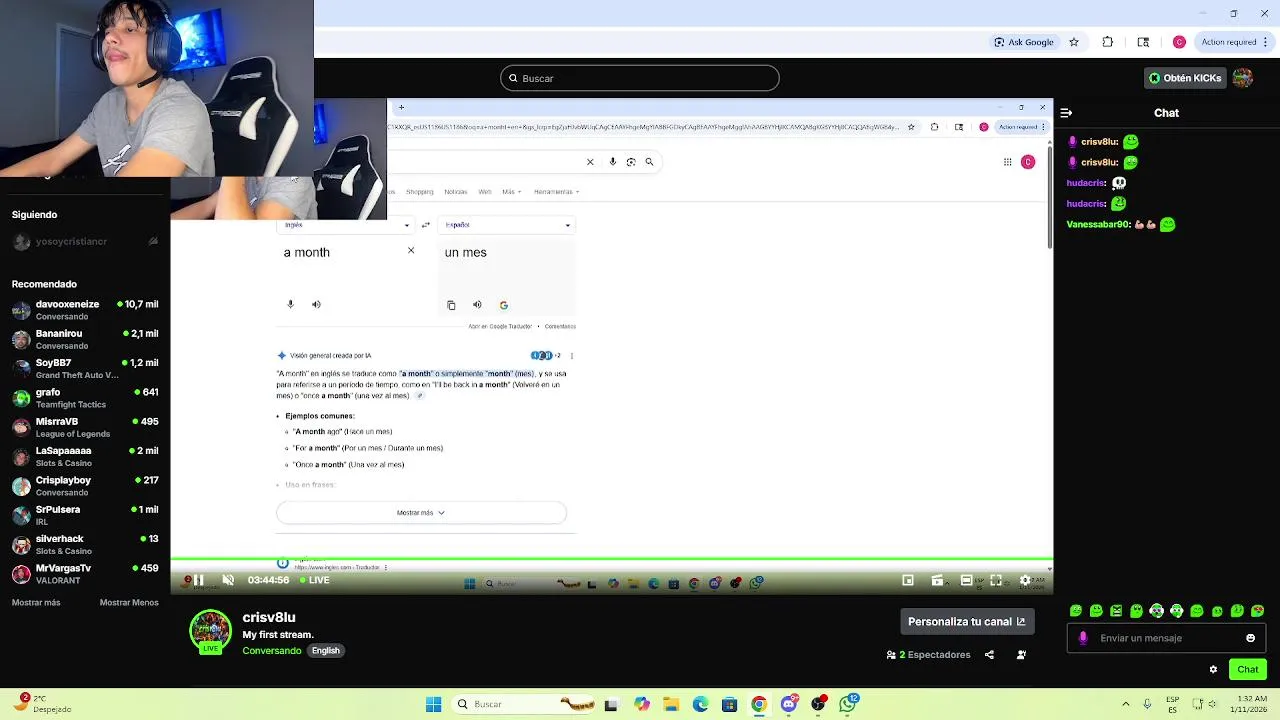This screenshot has height=720, width=1280.
Task: Open Crisplayboy recommended channel
Action: (85, 486)
